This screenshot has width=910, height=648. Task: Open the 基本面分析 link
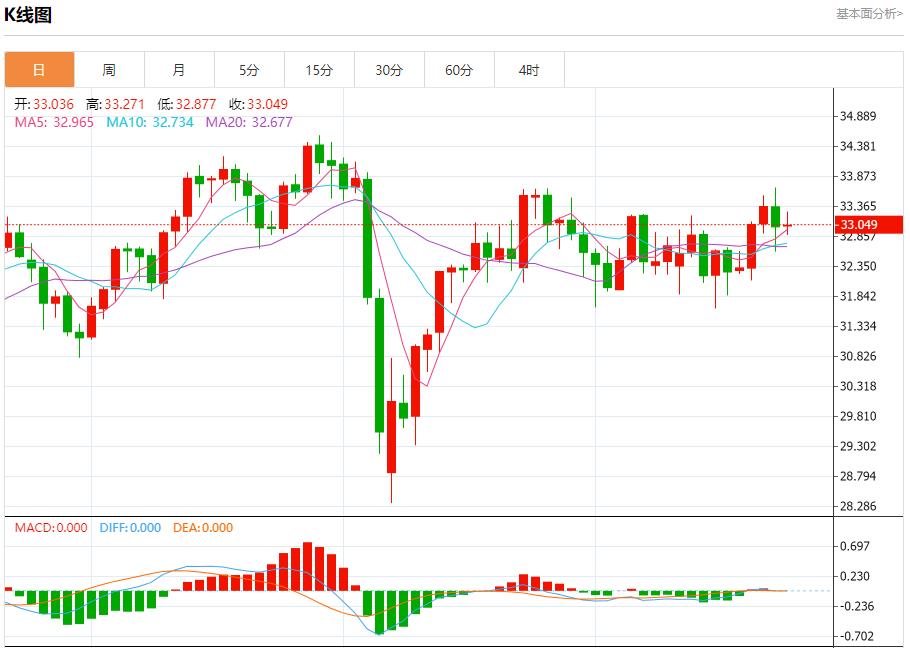pos(869,13)
